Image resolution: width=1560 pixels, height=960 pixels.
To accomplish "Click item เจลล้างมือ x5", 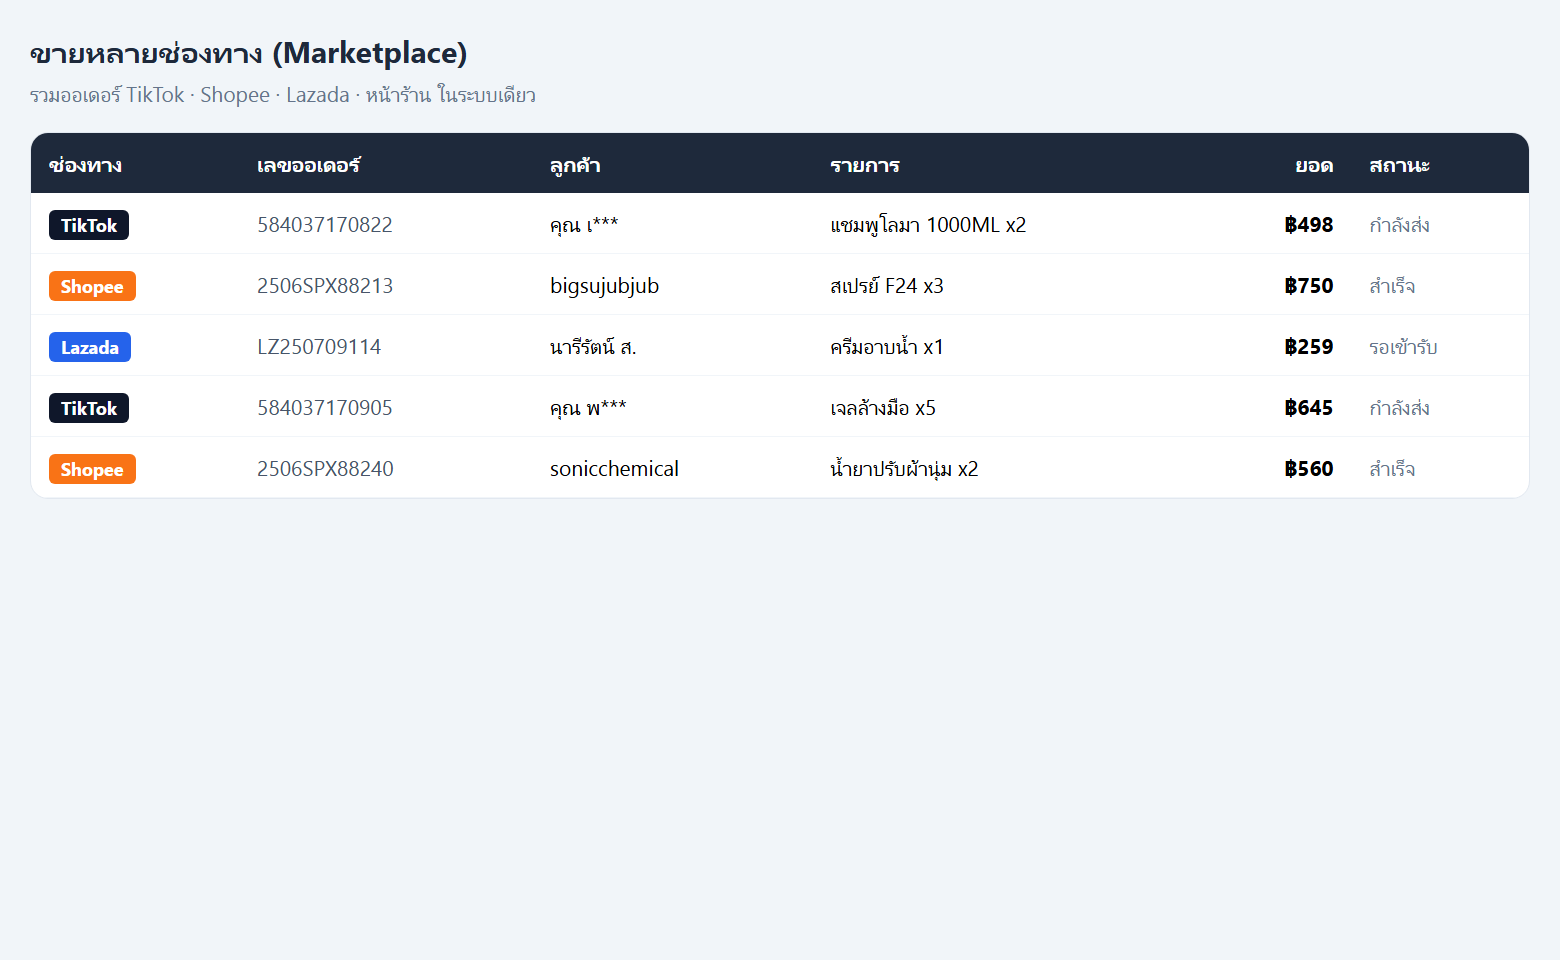I will (883, 408).
